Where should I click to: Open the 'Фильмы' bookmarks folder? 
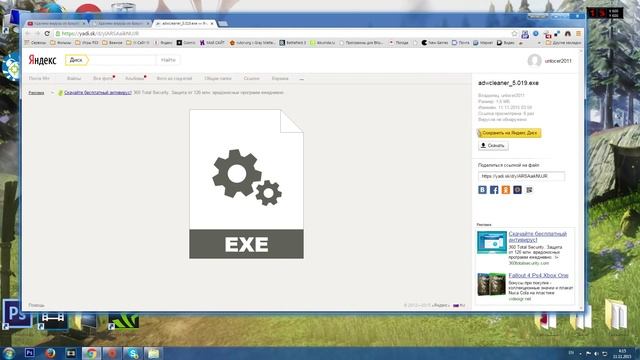point(61,42)
